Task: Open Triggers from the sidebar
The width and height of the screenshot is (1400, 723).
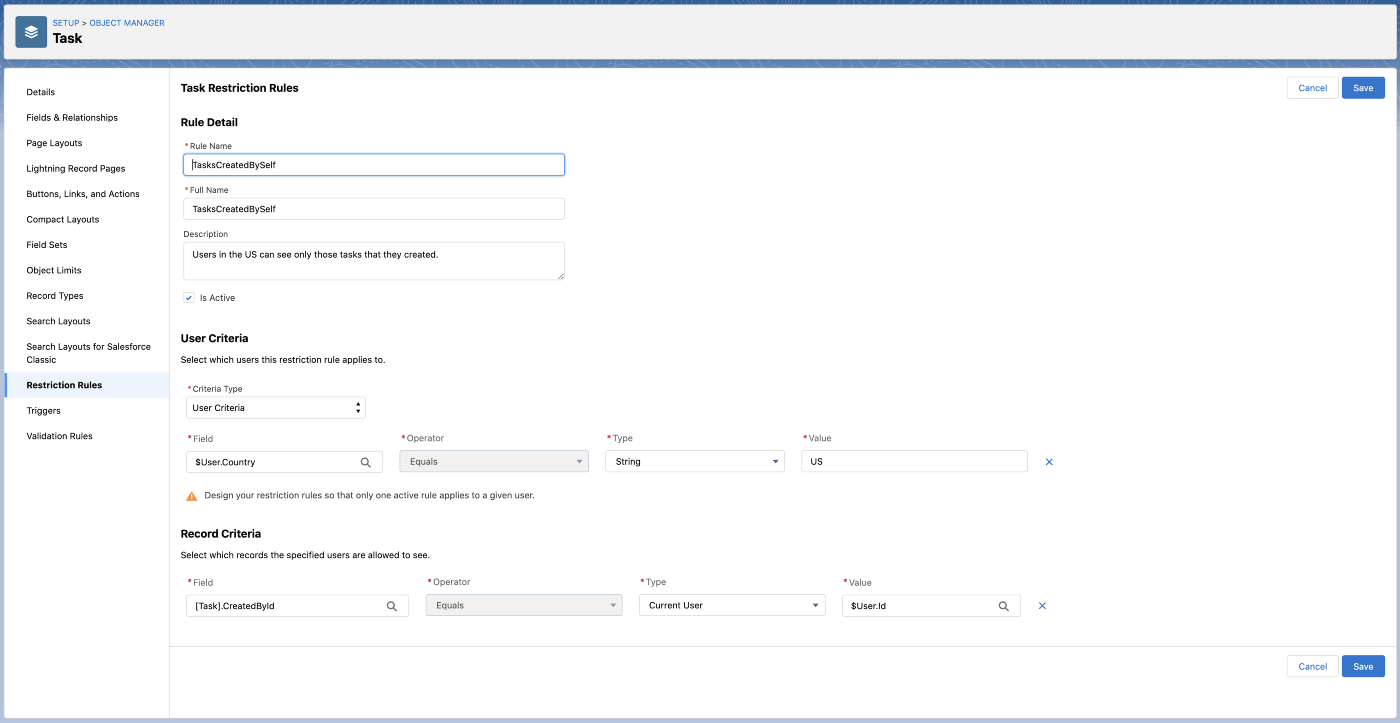Action: (x=43, y=410)
